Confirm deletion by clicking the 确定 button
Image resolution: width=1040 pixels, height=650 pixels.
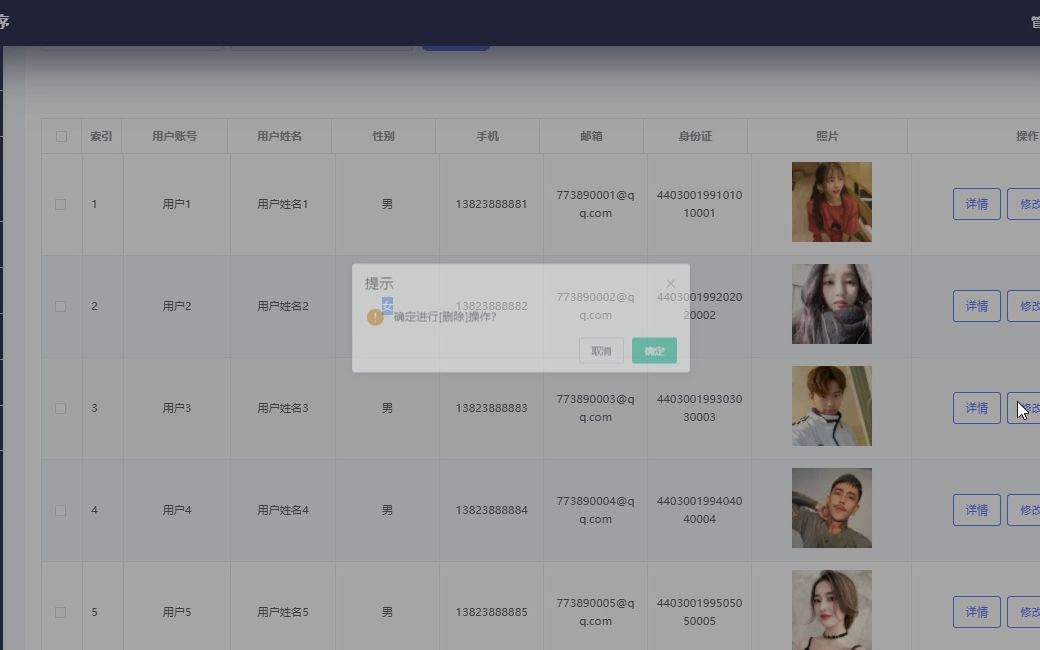coord(654,351)
